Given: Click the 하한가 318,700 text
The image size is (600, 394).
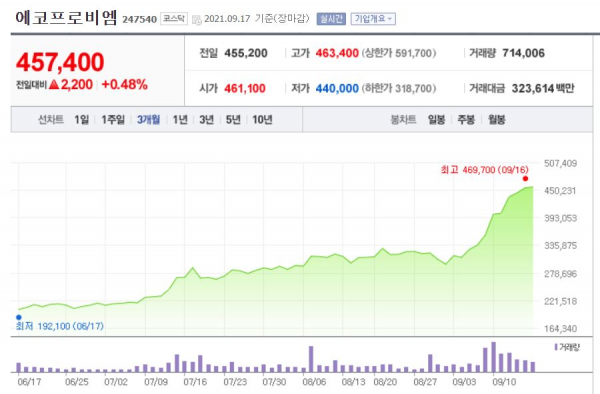Looking at the screenshot, I should [399, 89].
